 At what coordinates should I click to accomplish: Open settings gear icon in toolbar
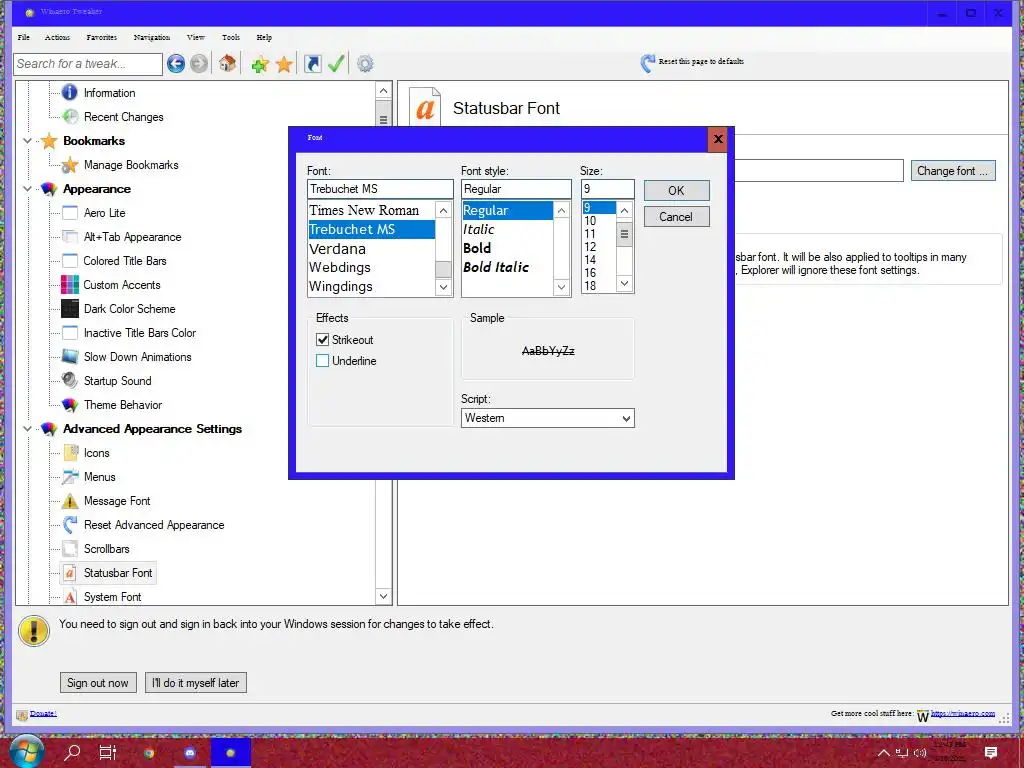[x=365, y=63]
